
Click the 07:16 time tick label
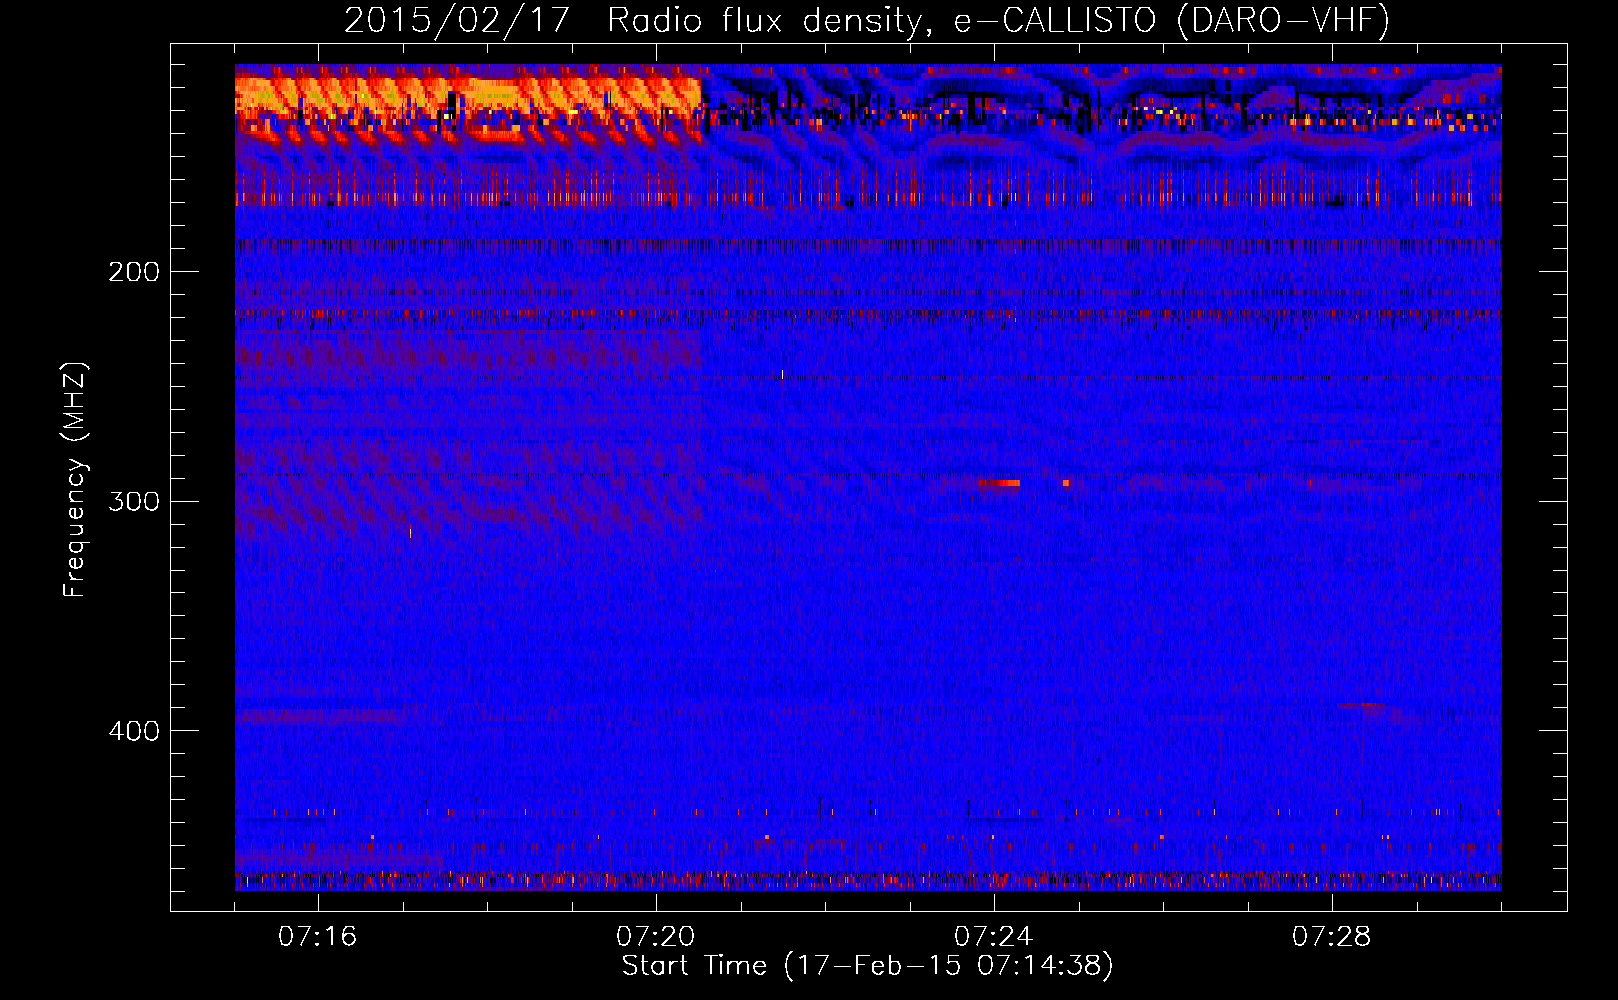click(x=318, y=937)
